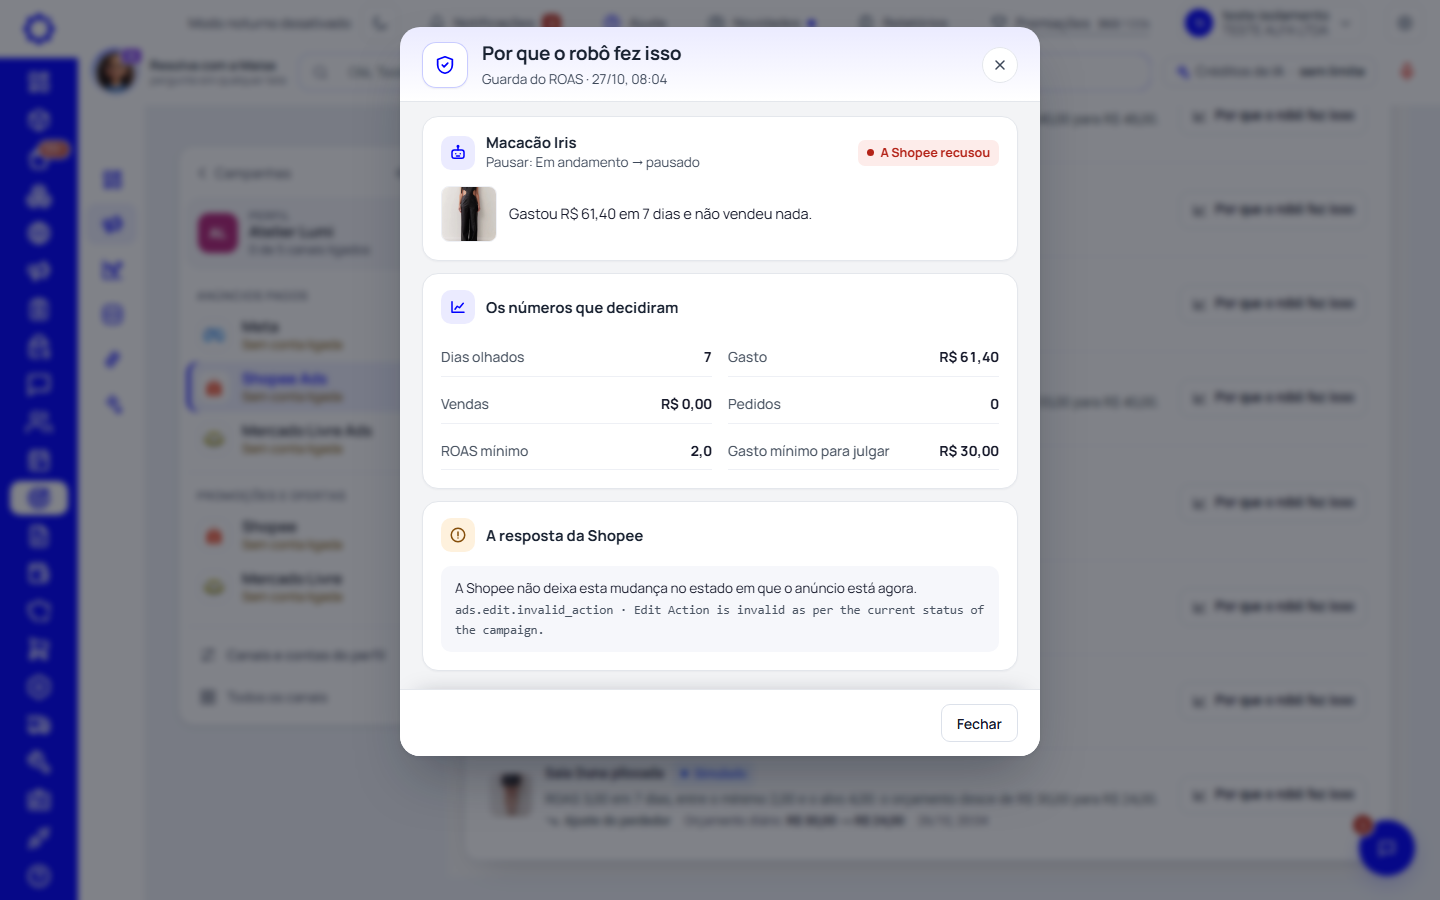Click the Fechar button
This screenshot has width=1440, height=900.
pyautogui.click(x=979, y=724)
